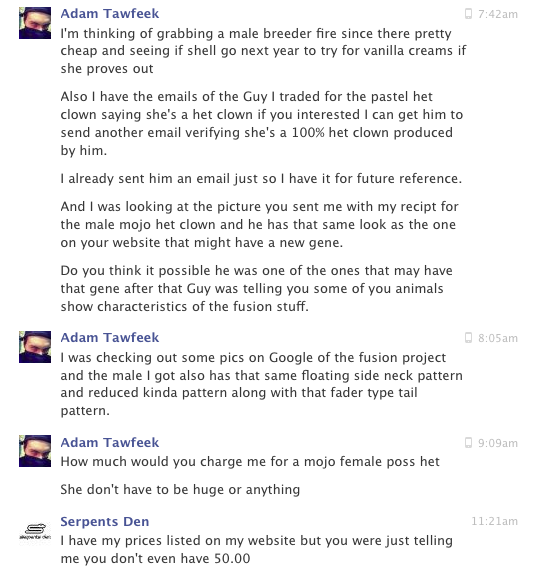Image resolution: width=538 pixels, height=575 pixels.
Task: Click the mobile icon beside 9:09am
Action: coord(468,443)
